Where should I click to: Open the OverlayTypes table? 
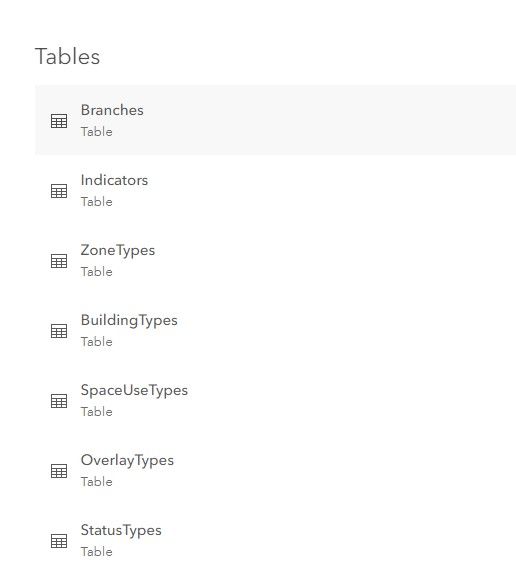click(127, 461)
